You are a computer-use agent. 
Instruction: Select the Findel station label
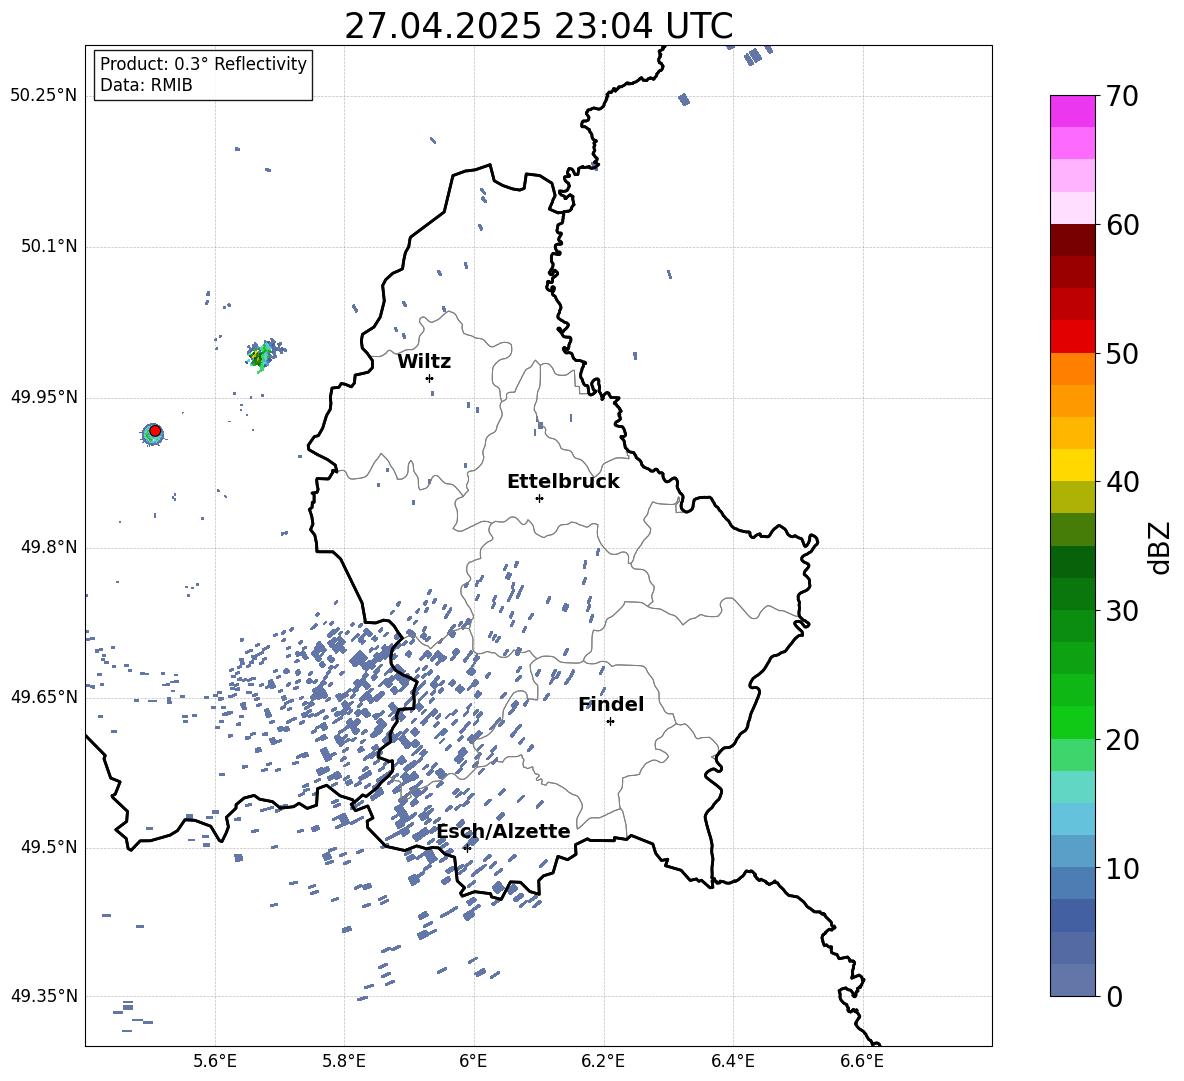(x=611, y=704)
